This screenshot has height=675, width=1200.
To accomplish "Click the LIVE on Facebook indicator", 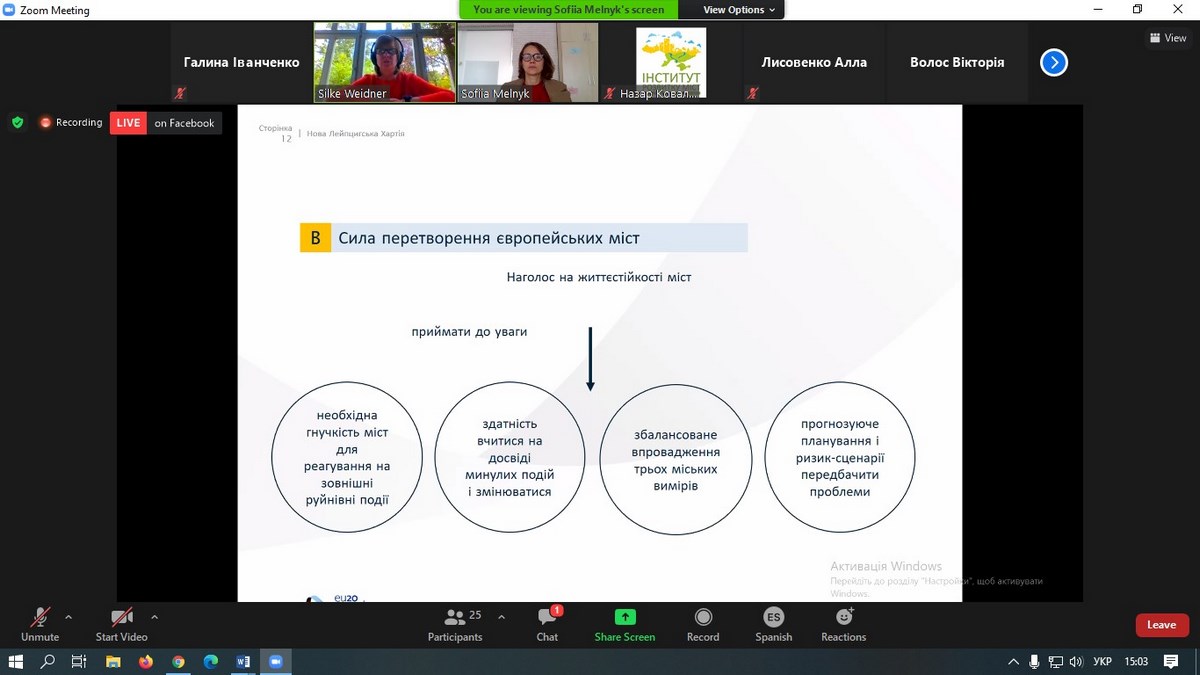I will pos(166,123).
